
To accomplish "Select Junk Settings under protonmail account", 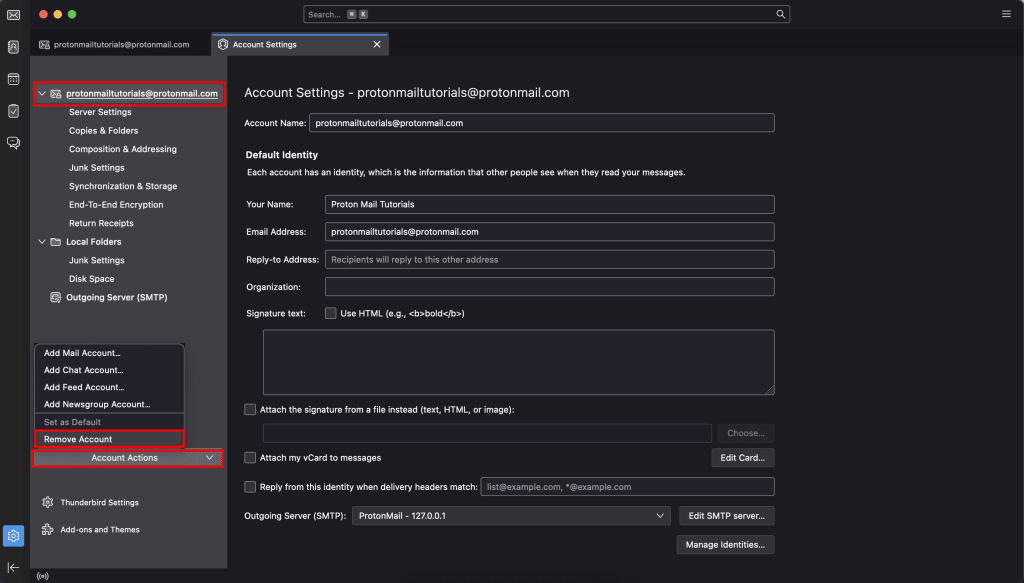I will [97, 168].
